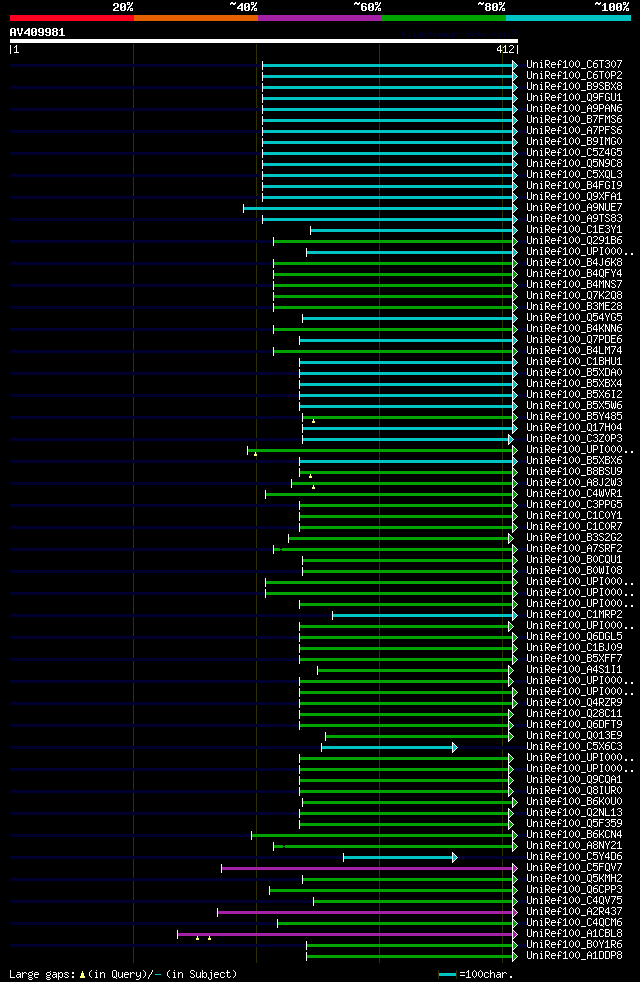The width and height of the screenshot is (640, 982).
Task: Select the UniRef100_B9IMG0 label
Action: coord(574,142)
